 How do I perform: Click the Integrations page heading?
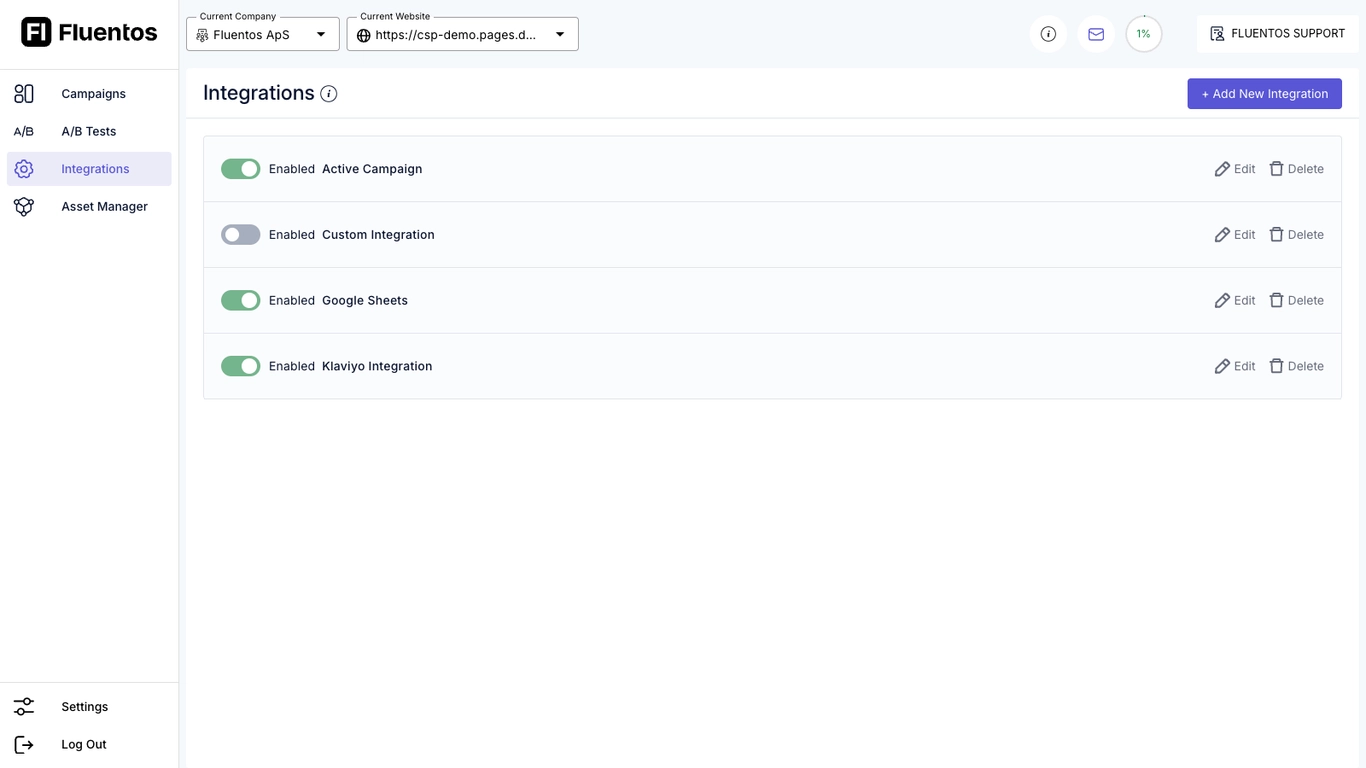point(259,93)
